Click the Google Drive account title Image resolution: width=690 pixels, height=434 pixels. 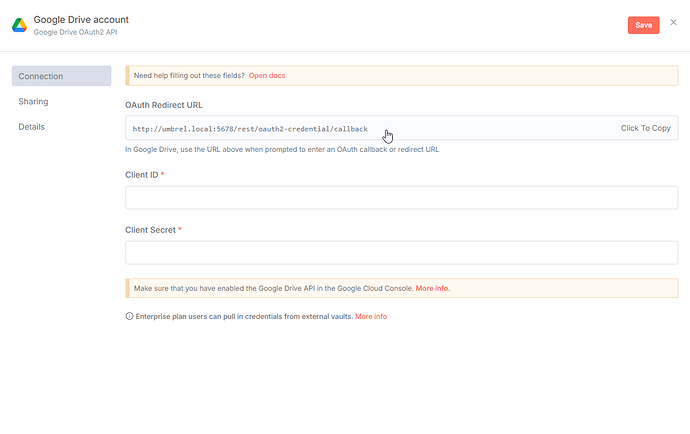click(x=81, y=19)
